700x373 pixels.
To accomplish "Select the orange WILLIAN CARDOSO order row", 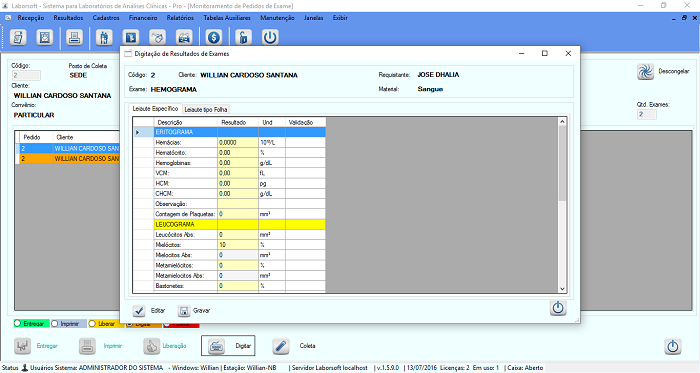I will 70,158.
